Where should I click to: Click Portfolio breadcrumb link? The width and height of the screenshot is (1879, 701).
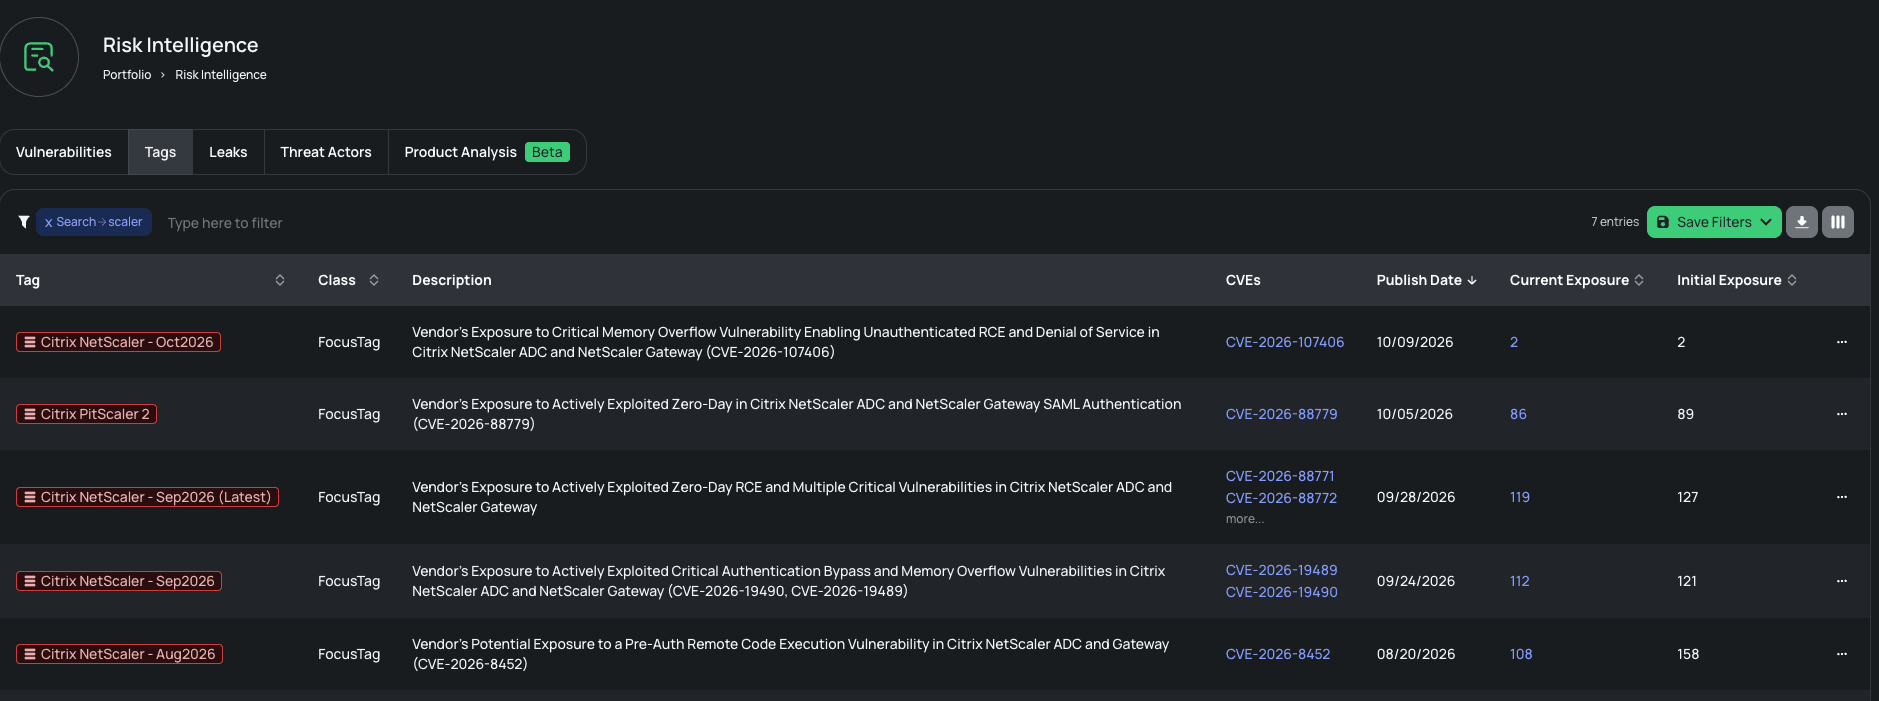(x=127, y=75)
